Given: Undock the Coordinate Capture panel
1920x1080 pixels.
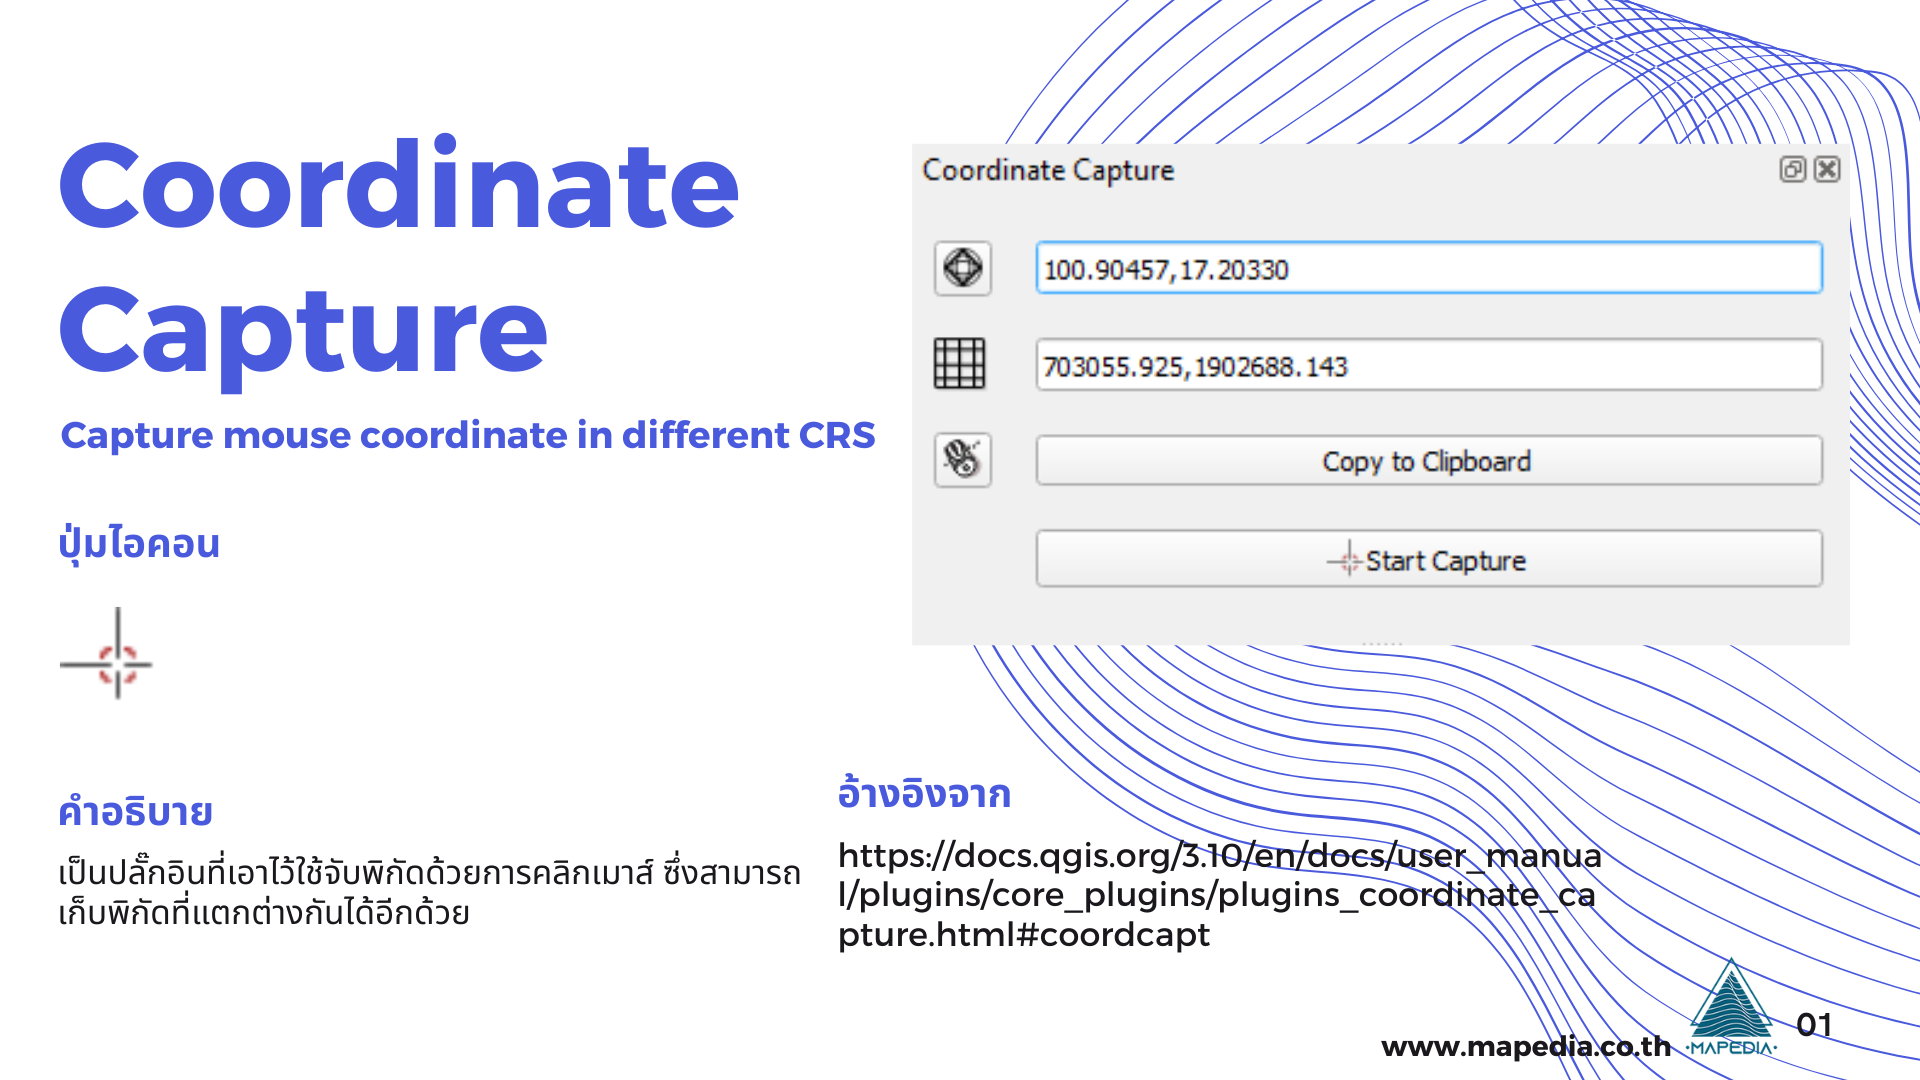Looking at the screenshot, I should [x=1792, y=169].
